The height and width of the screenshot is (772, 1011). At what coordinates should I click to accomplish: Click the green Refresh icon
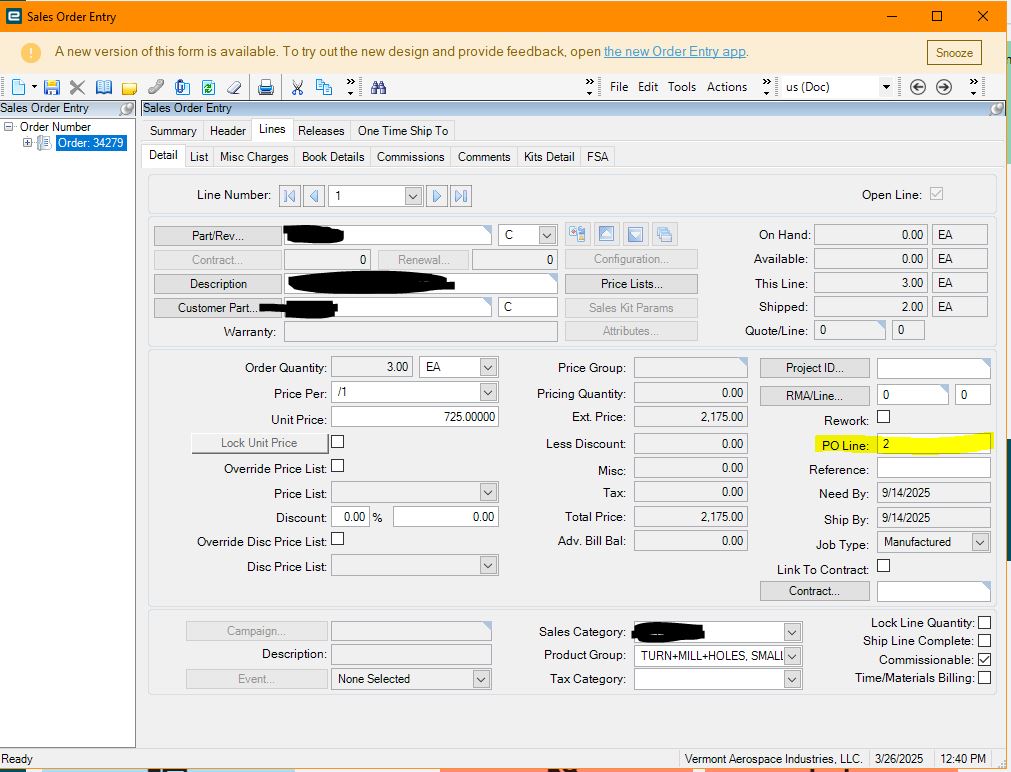tap(208, 87)
